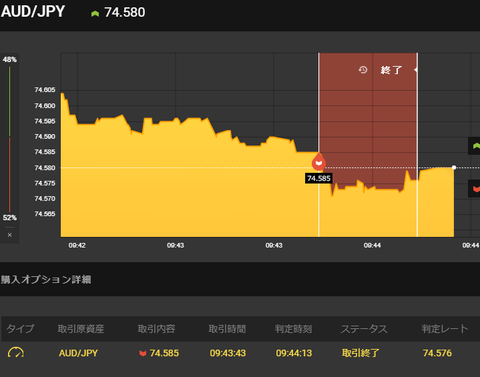
Task: Click the red entry-point marker on the chart
Action: coord(319,162)
